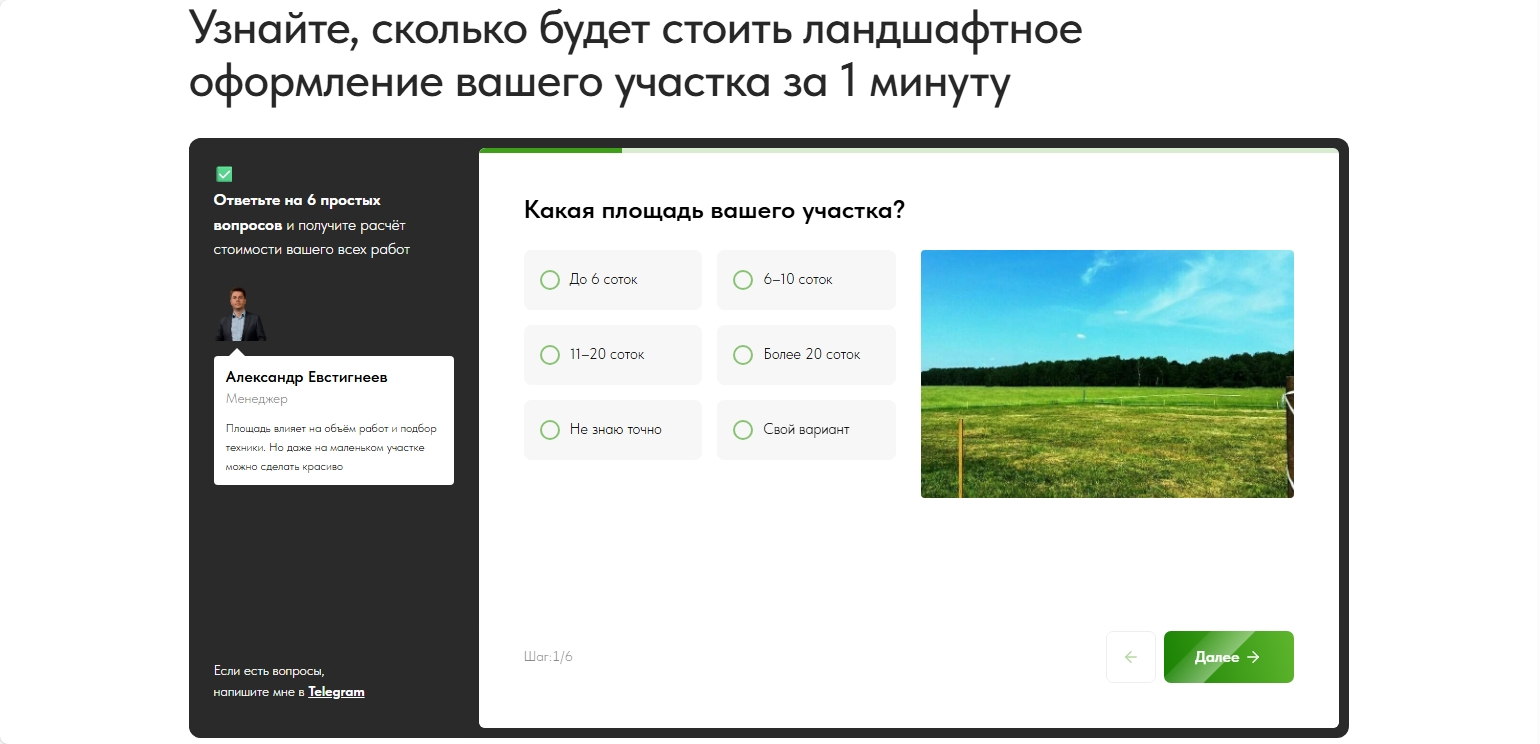Viewport: 1540px width, 744px height.
Task: Click the back arrow button
Action: (x=1131, y=657)
